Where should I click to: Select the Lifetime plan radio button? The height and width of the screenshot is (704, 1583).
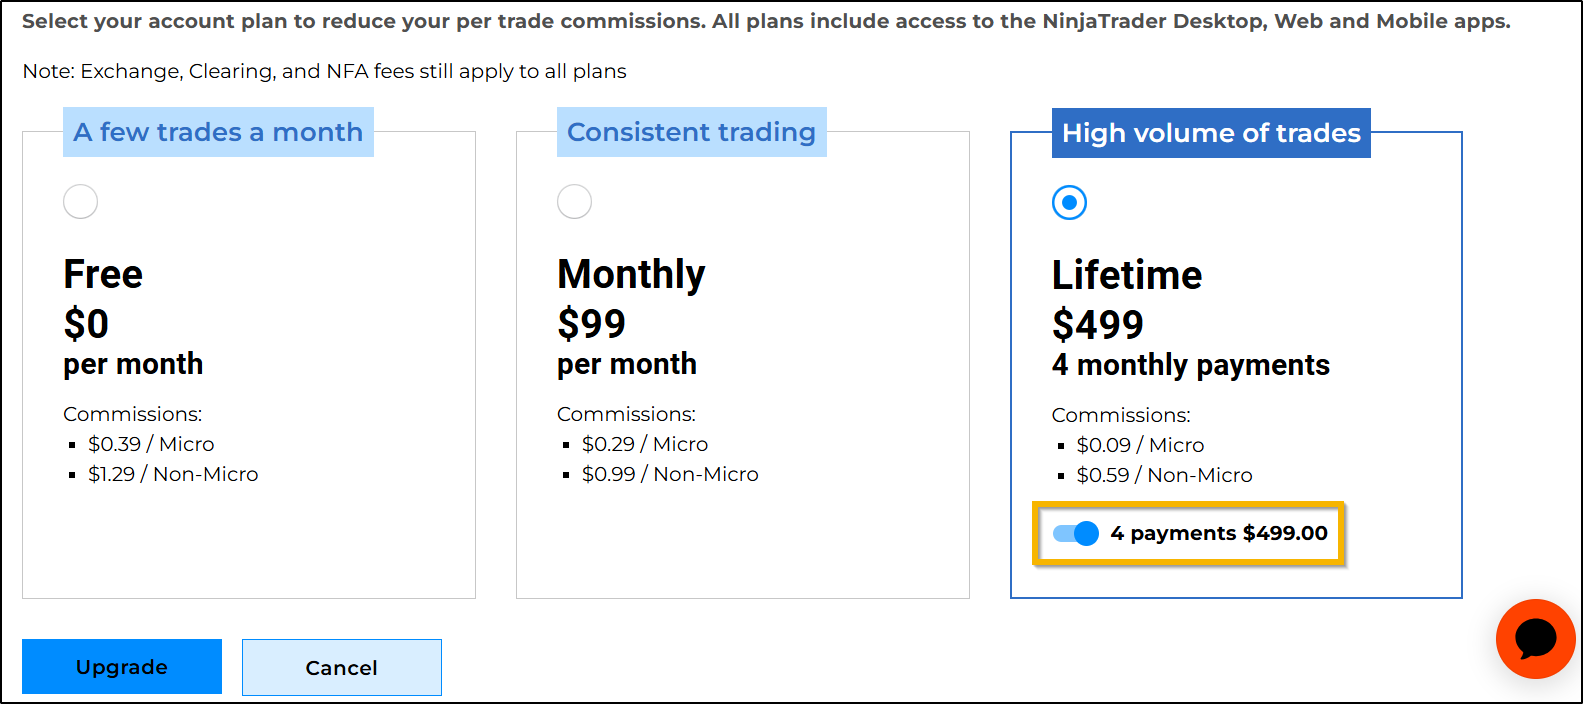1069,203
